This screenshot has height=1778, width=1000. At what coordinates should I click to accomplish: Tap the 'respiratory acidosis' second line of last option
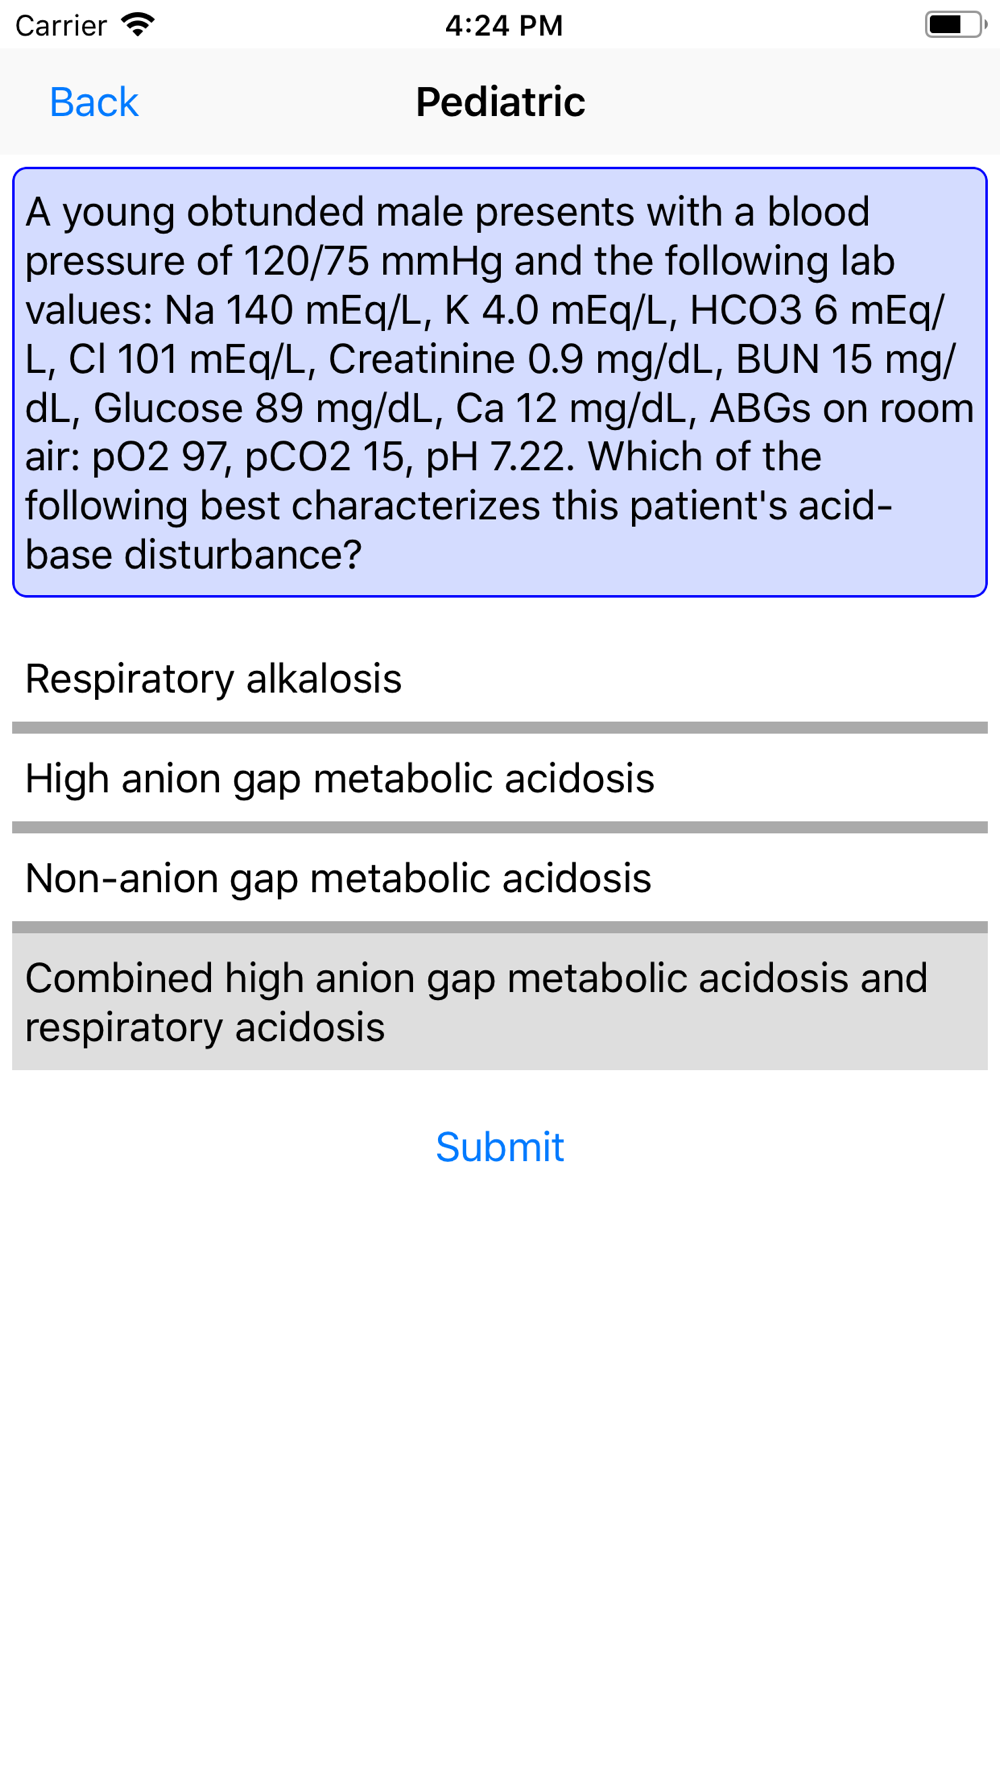(x=205, y=1027)
